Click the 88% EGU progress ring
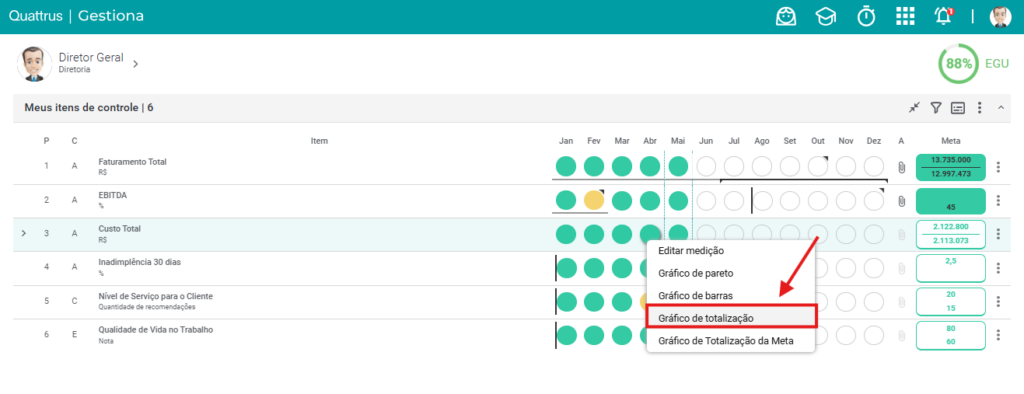 [959, 64]
